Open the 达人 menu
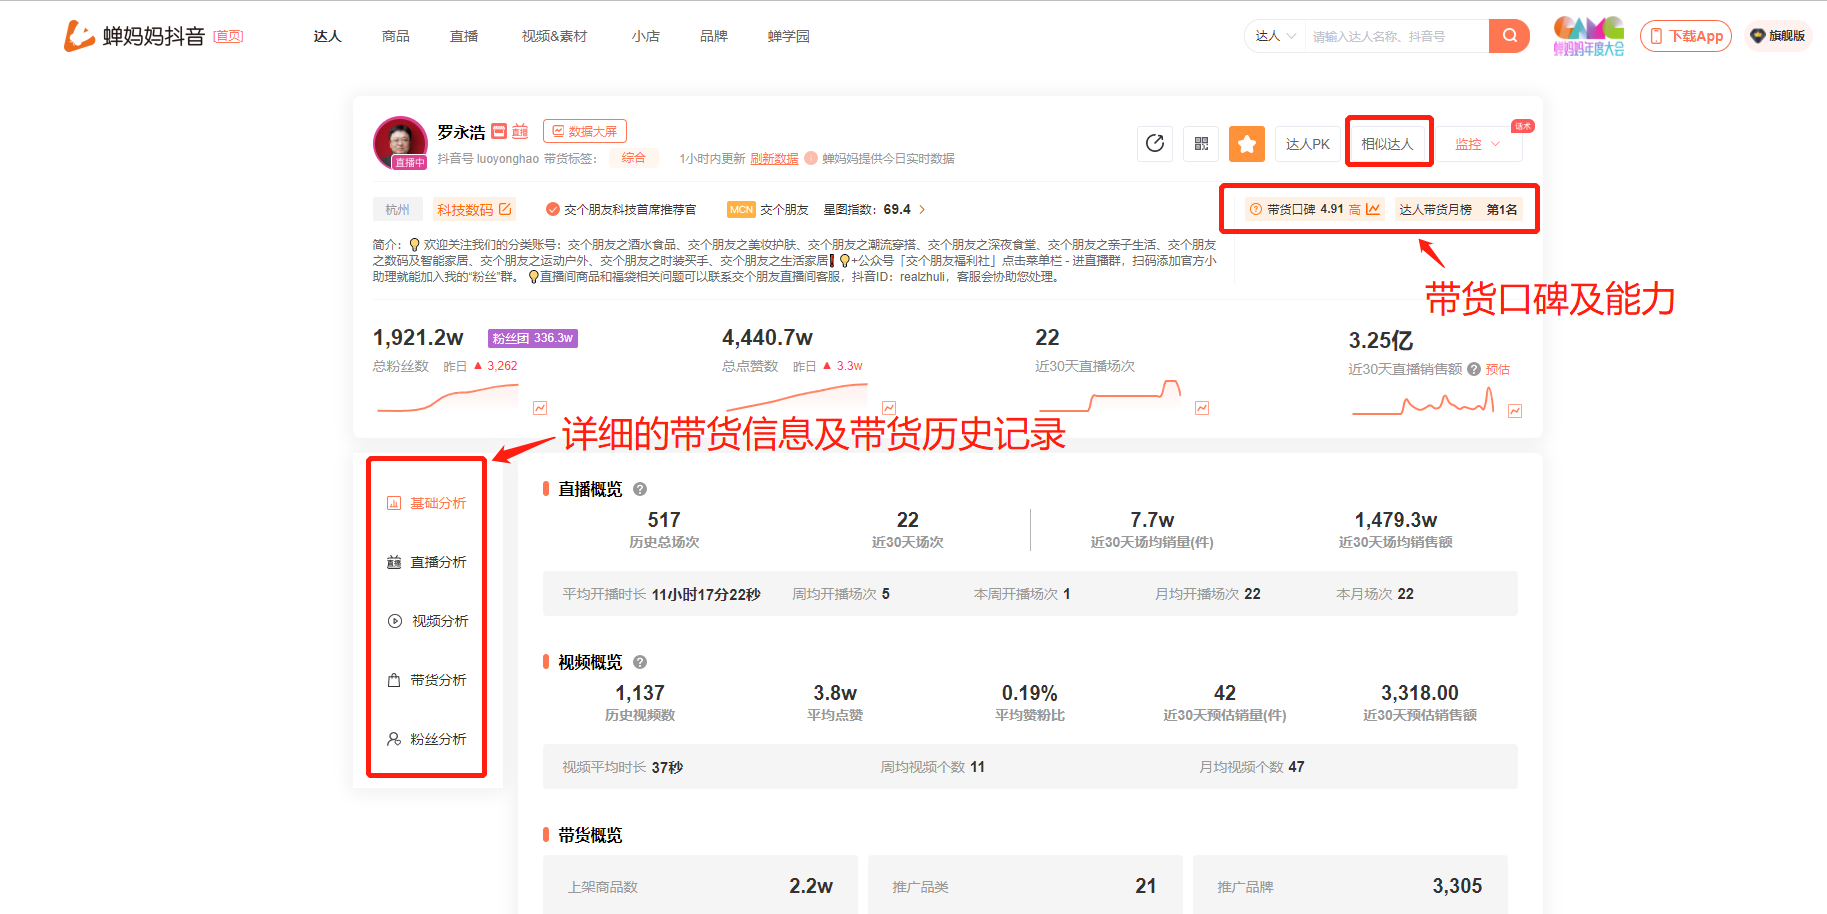Image resolution: width=1827 pixels, height=914 pixels. 327,36
